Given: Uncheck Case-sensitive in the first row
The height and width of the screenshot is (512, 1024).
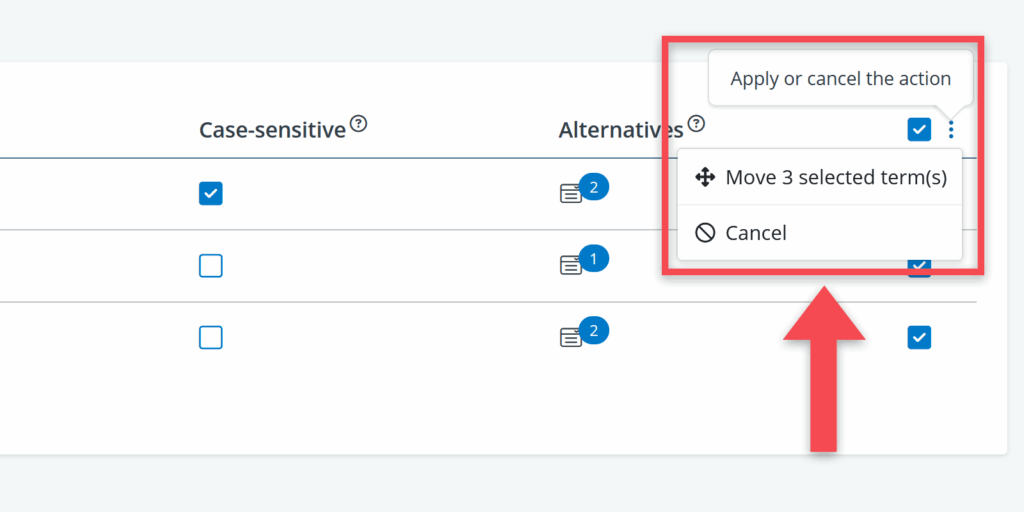Looking at the screenshot, I should (x=210, y=194).
